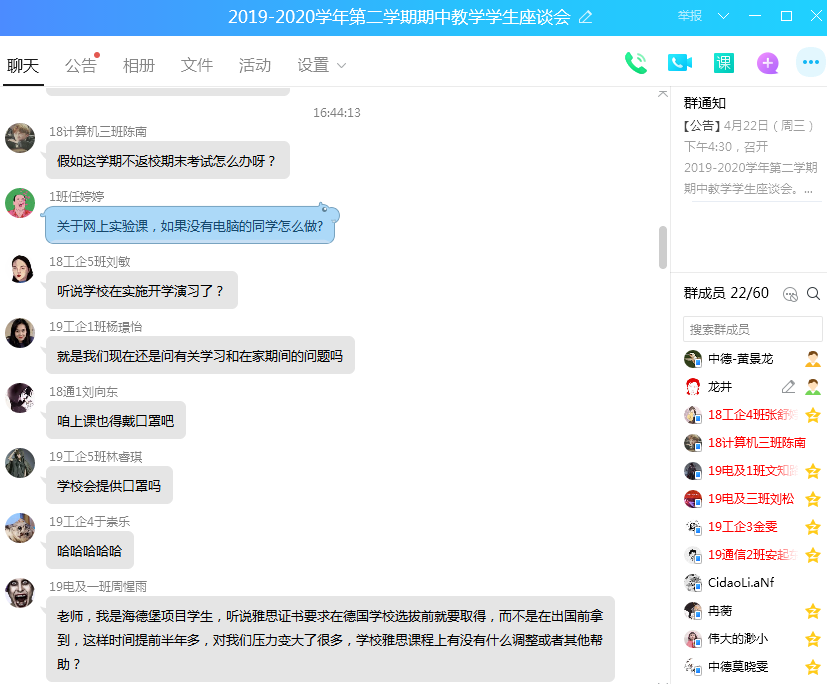Click the edit pencil next to 龙井
Screen dimensions: 827x684
788,387
